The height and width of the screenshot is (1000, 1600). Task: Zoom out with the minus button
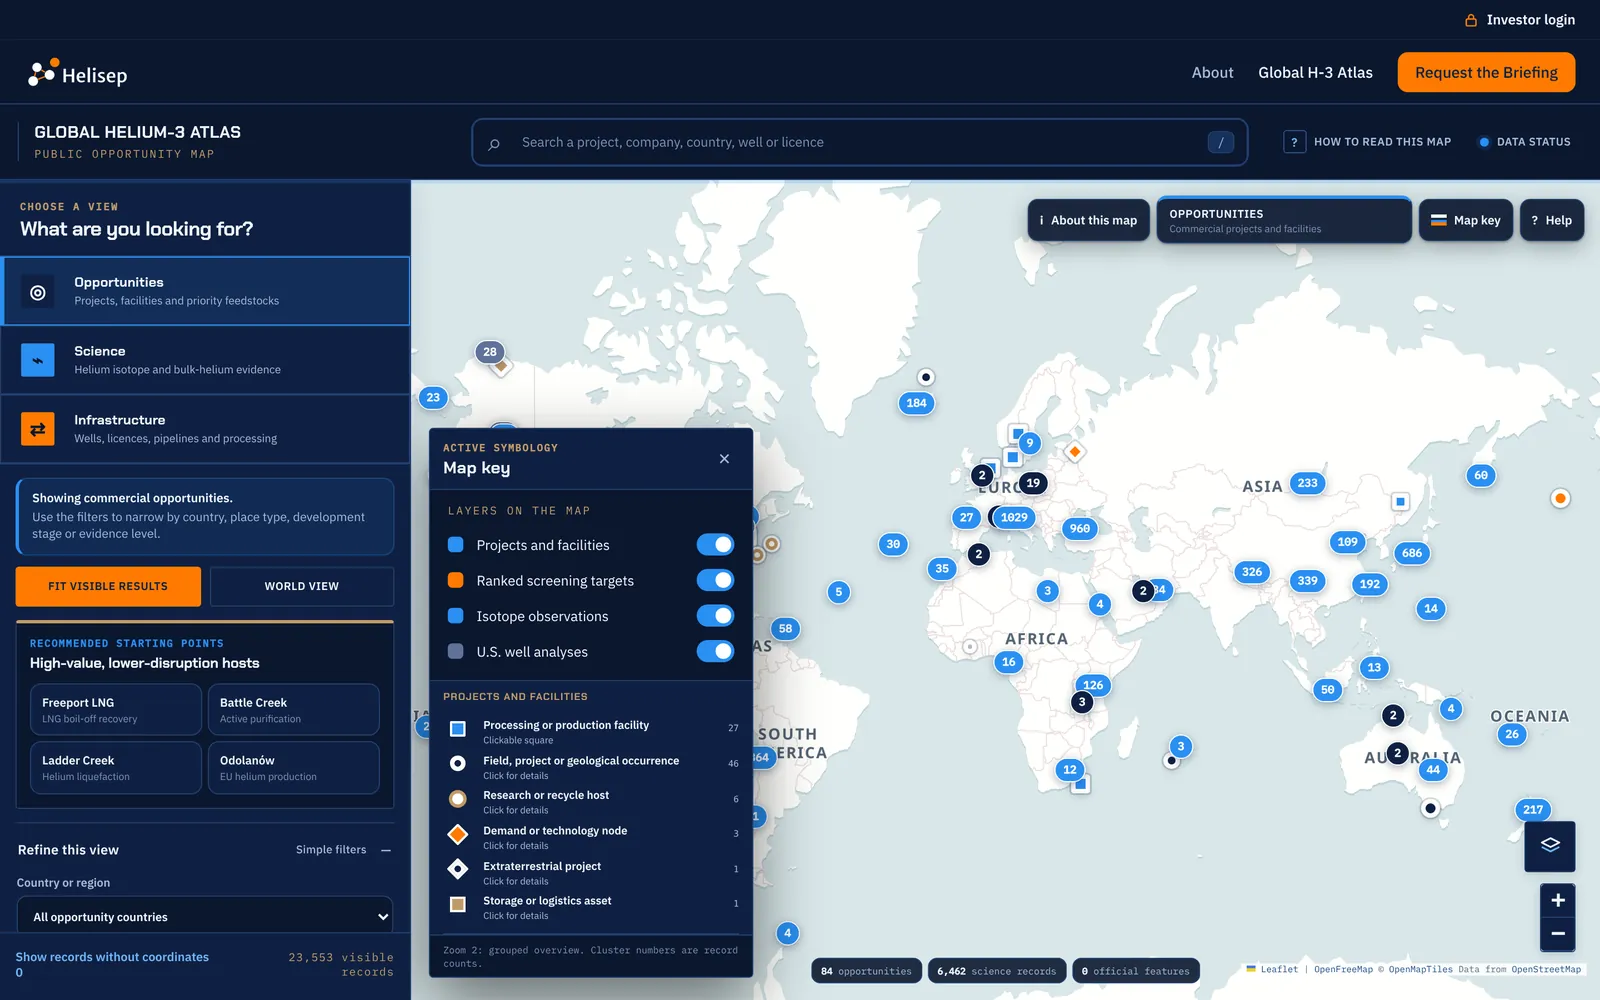click(x=1558, y=934)
